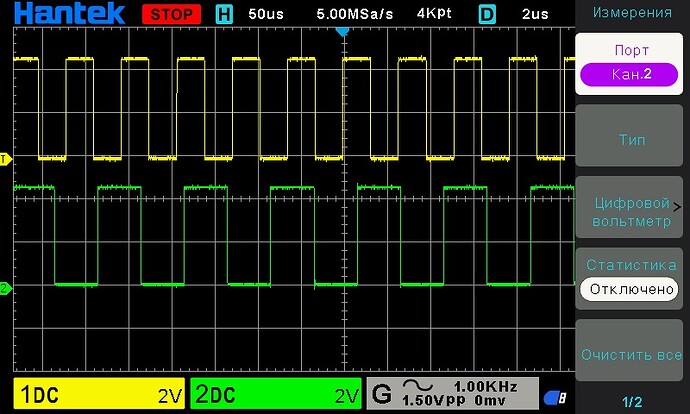Viewport: 690px width, 414px height.
Task: Select the green channel 2 DC 2V box
Action: 276,394
